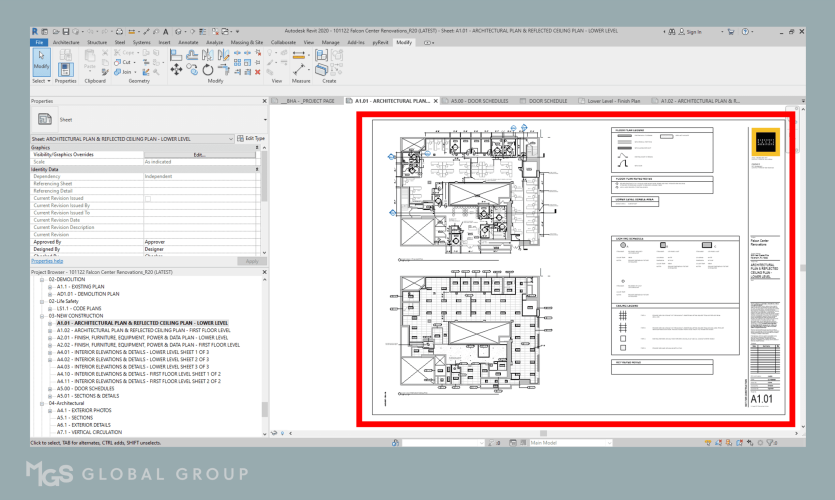Open the Properties help link
The width and height of the screenshot is (835, 500).
click(x=47, y=261)
